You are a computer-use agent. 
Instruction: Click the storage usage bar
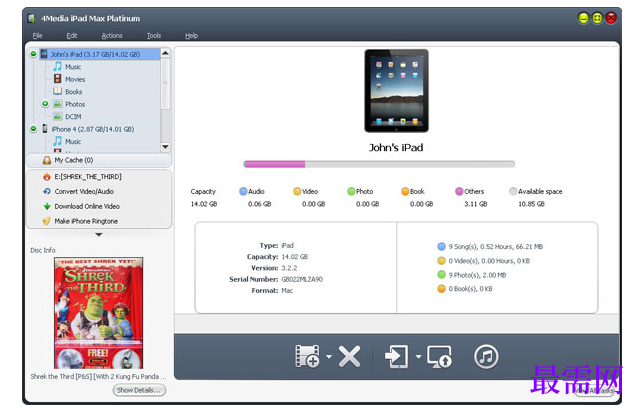pyautogui.click(x=379, y=164)
